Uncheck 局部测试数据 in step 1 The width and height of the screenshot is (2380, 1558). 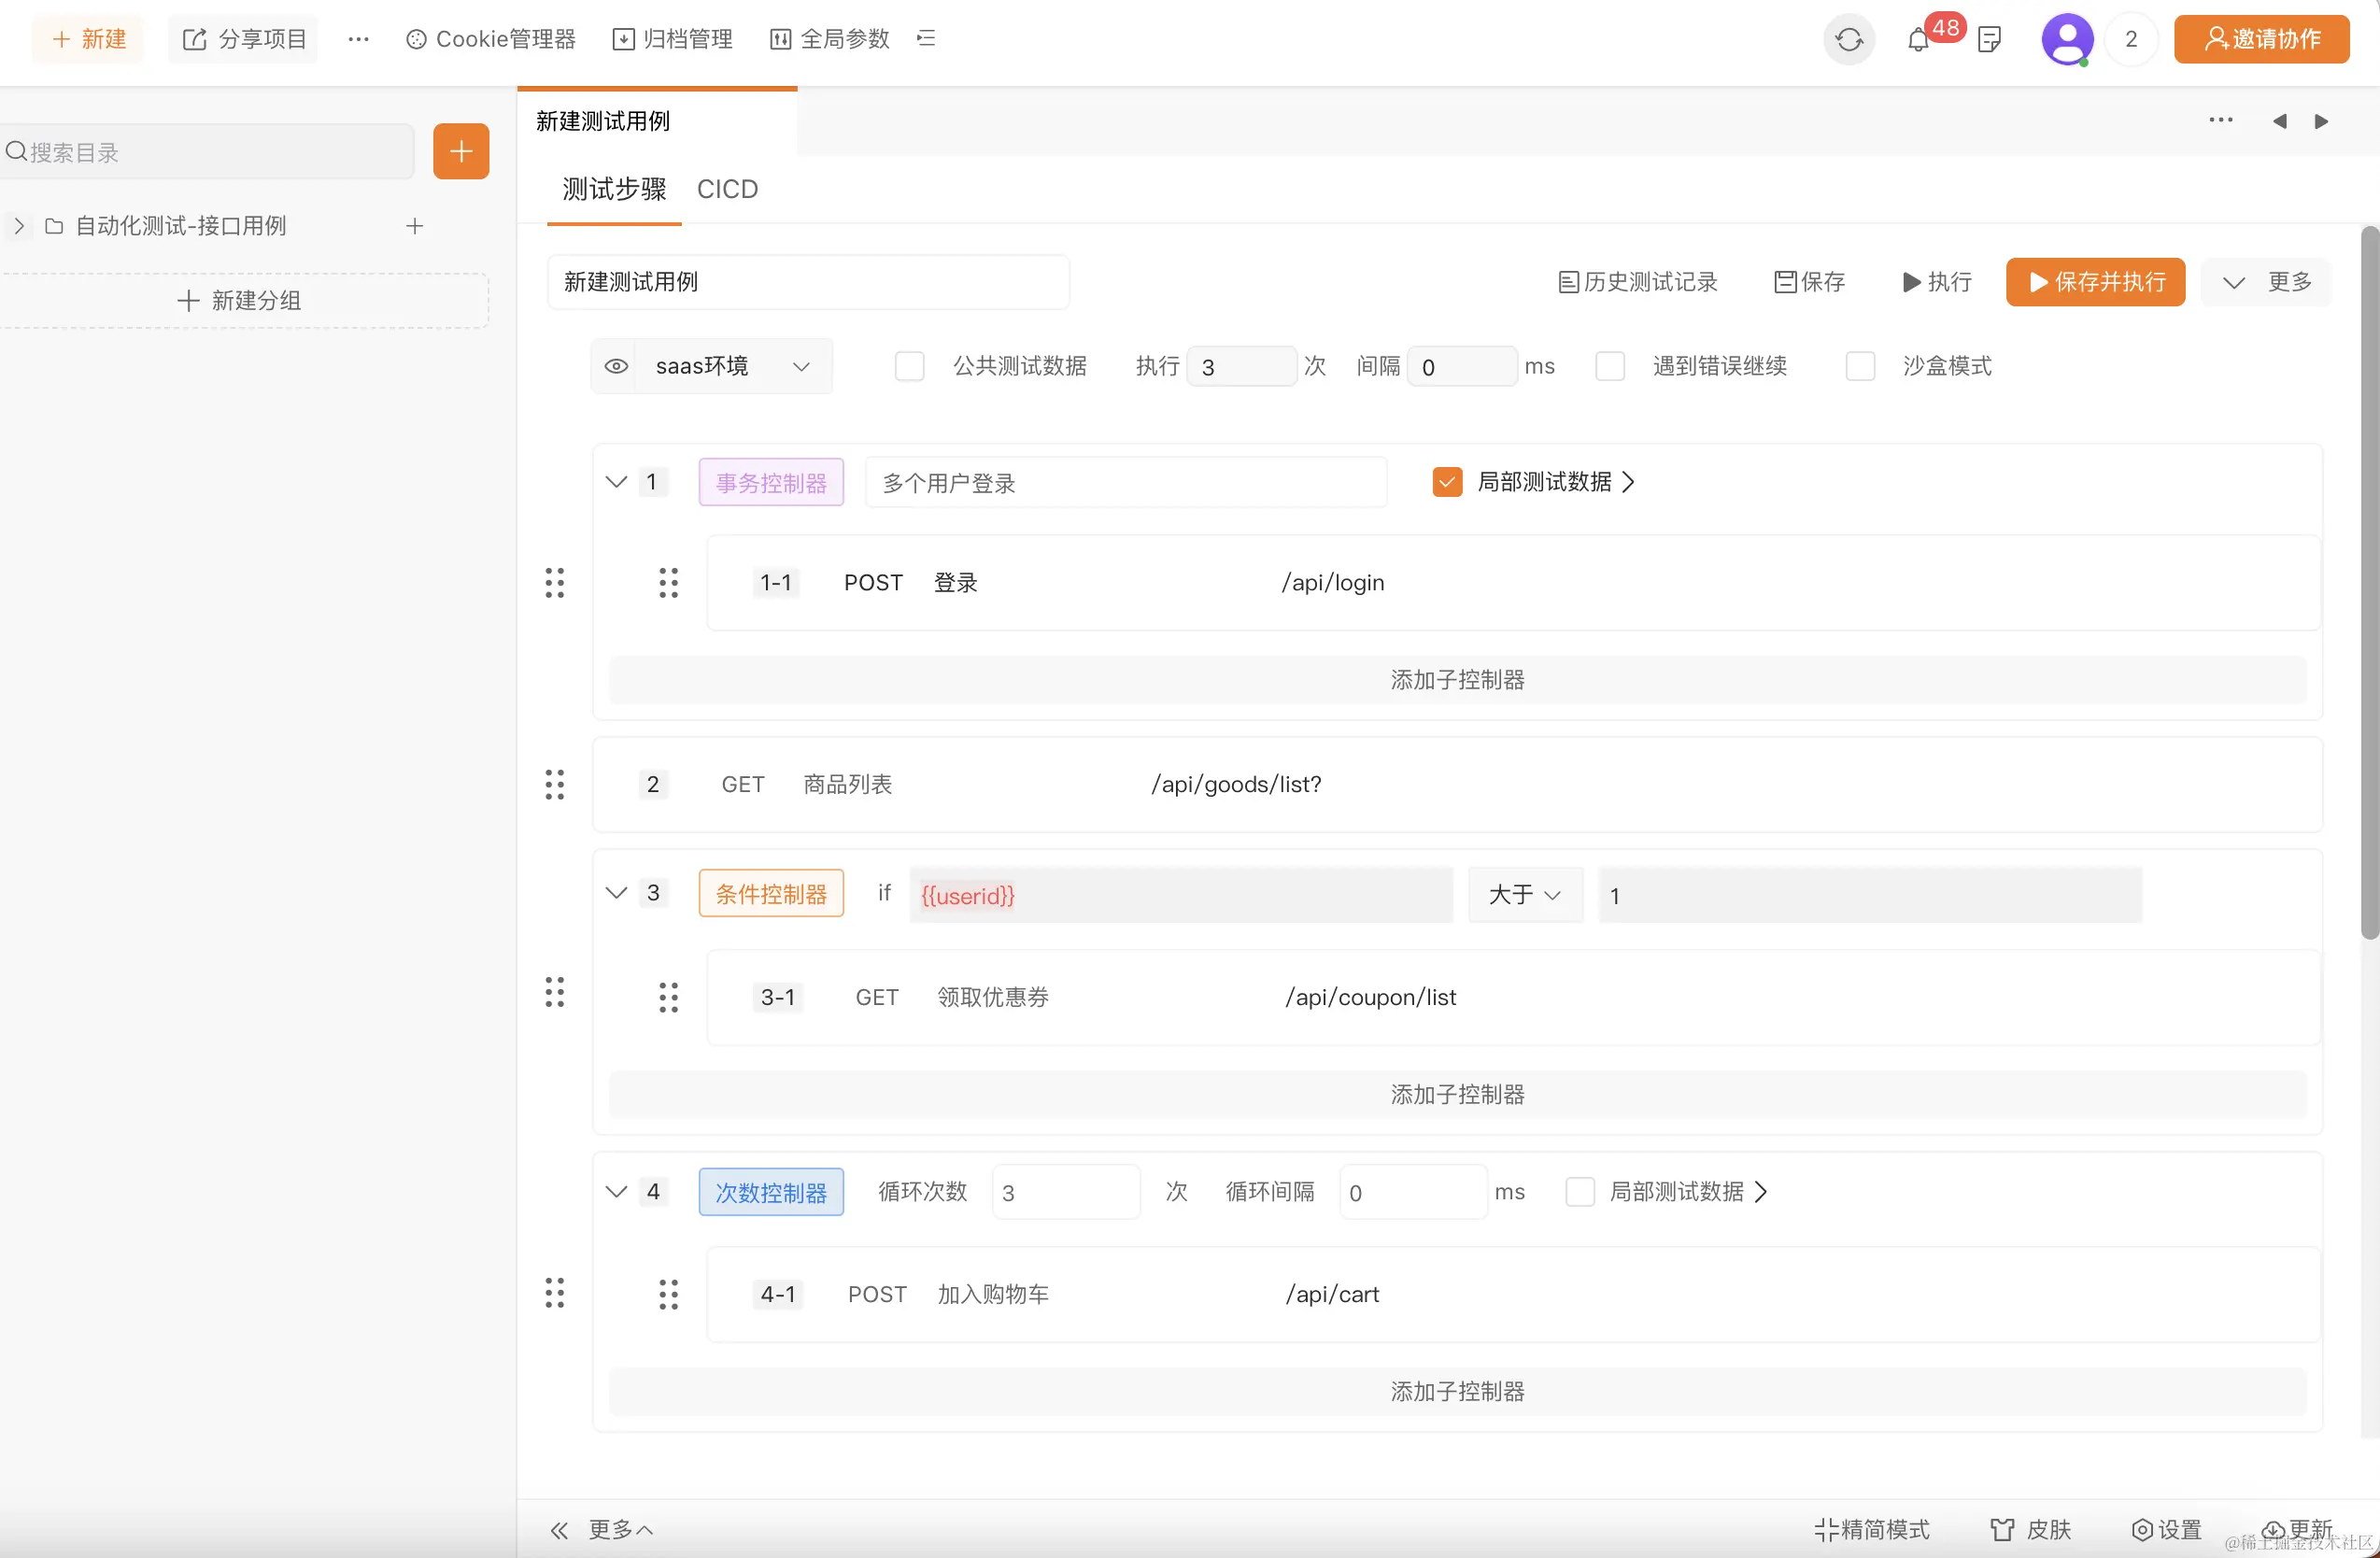tap(1447, 483)
